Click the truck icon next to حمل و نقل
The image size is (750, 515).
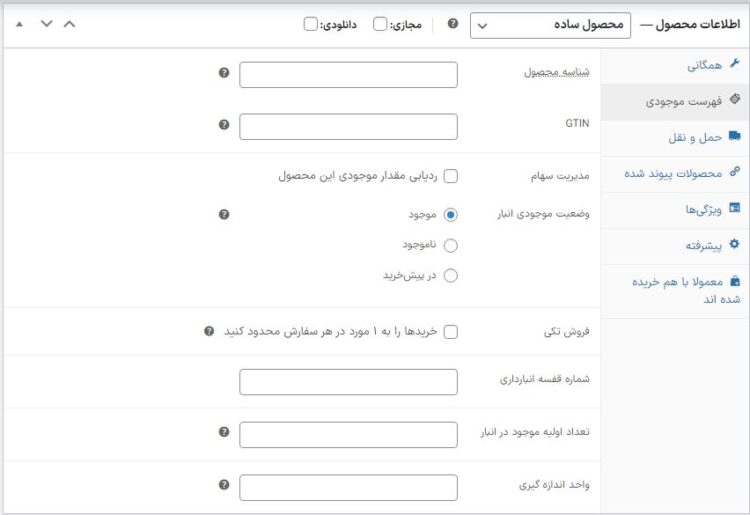click(x=735, y=136)
